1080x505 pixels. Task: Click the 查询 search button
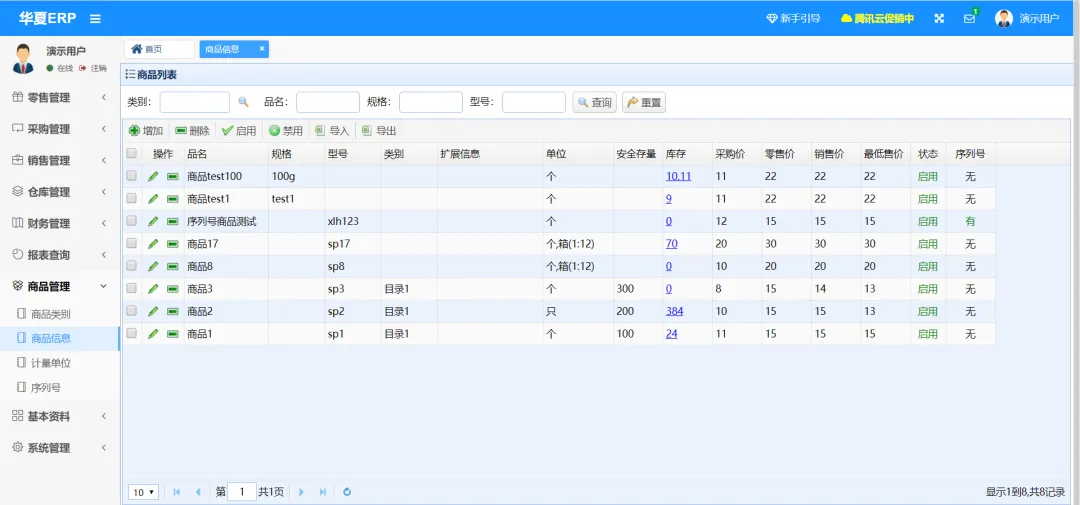point(595,103)
